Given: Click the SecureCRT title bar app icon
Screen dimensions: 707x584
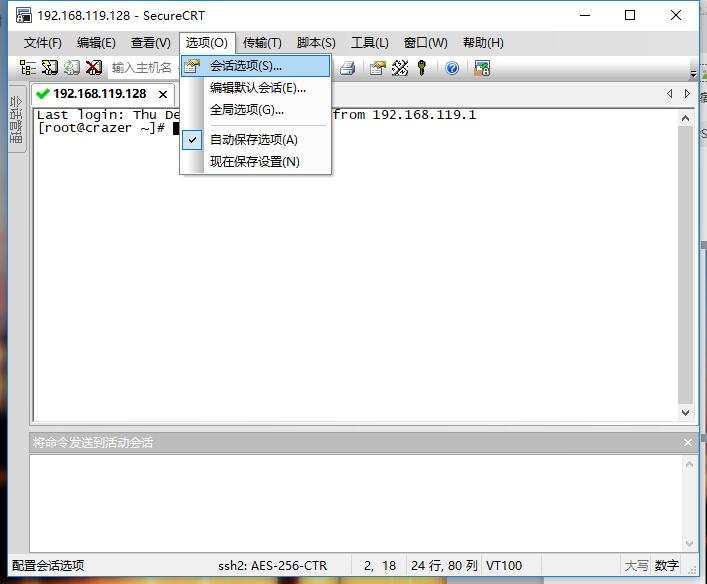Looking at the screenshot, I should point(24,15).
